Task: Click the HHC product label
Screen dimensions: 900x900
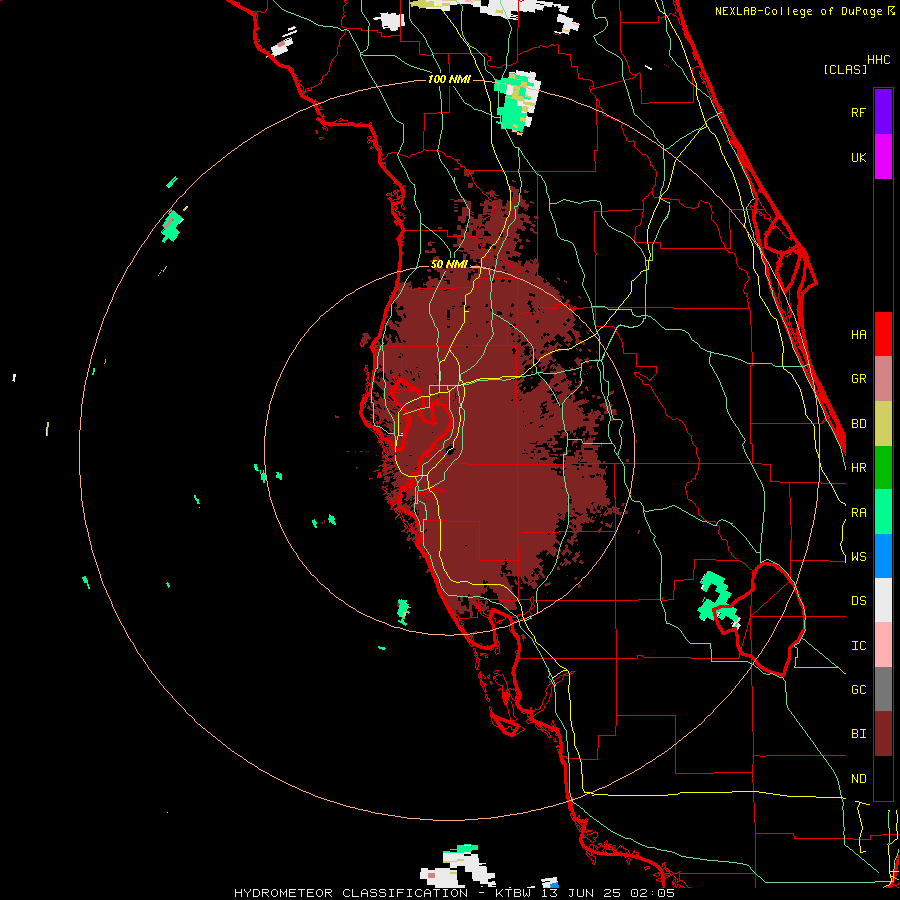Action: [878, 60]
